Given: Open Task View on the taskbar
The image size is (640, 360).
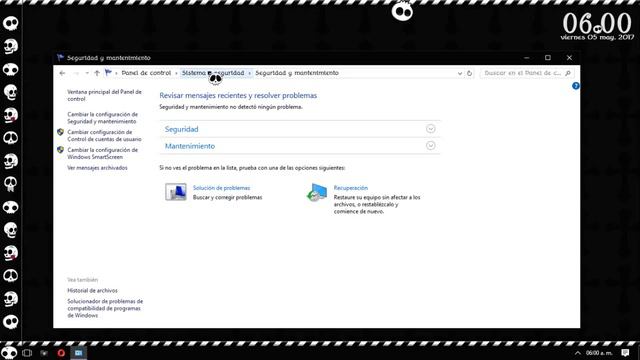Looking at the screenshot, I should point(27,353).
